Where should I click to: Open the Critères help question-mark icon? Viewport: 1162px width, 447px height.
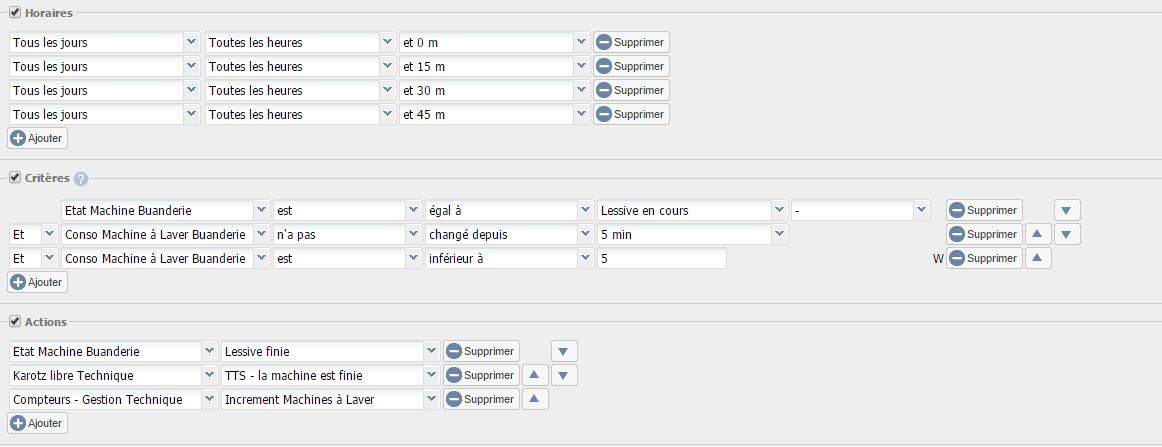pyautogui.click(x=81, y=179)
